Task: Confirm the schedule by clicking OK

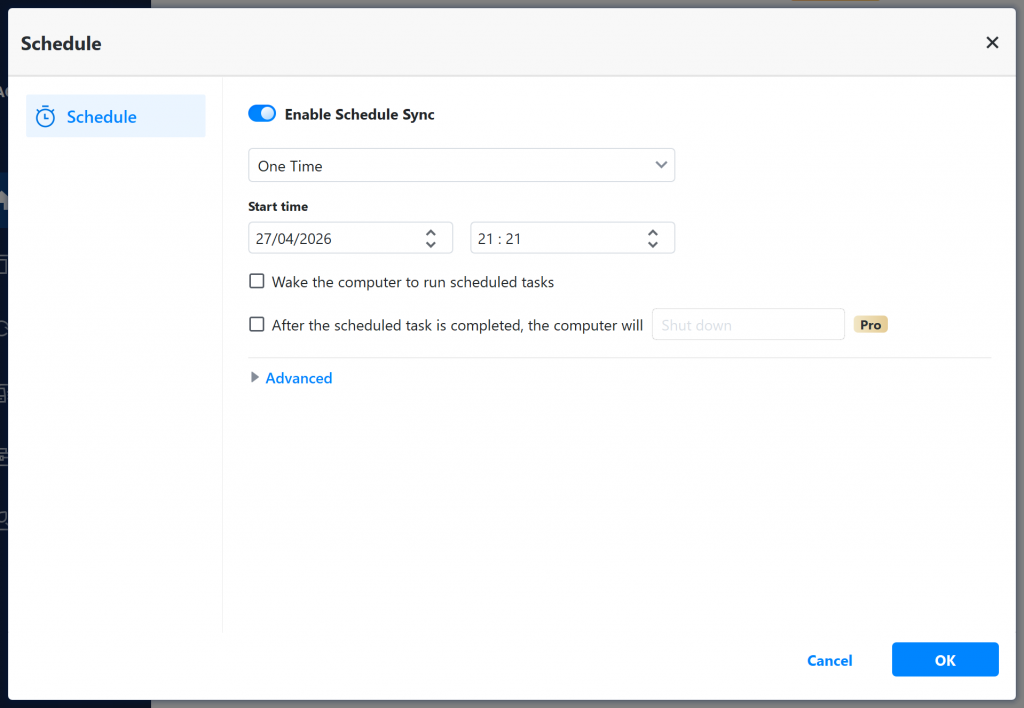Action: pos(944,659)
